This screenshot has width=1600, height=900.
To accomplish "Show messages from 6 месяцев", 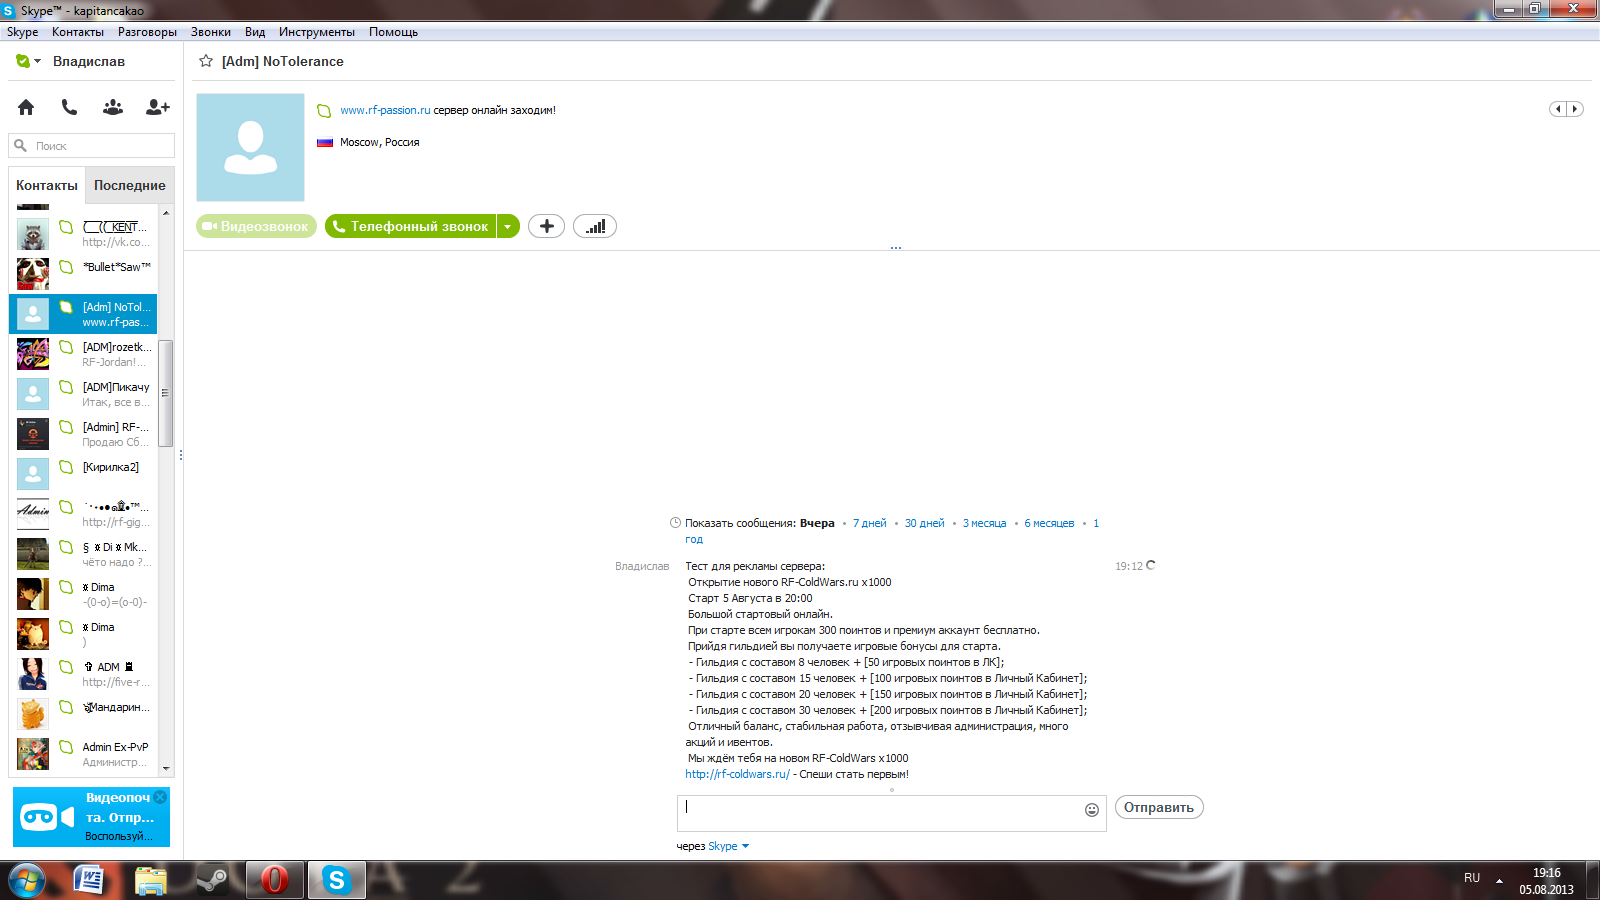I will point(1049,523).
